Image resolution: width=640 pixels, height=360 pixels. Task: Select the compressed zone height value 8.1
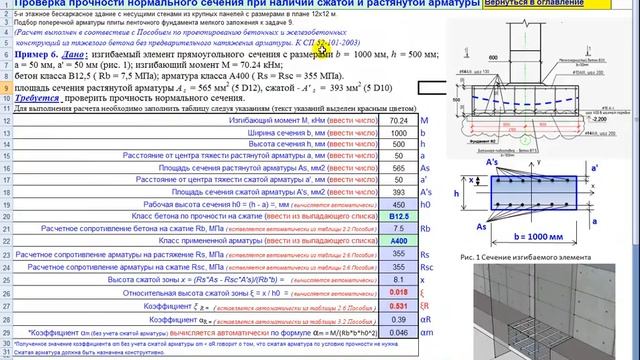pyautogui.click(x=398, y=280)
